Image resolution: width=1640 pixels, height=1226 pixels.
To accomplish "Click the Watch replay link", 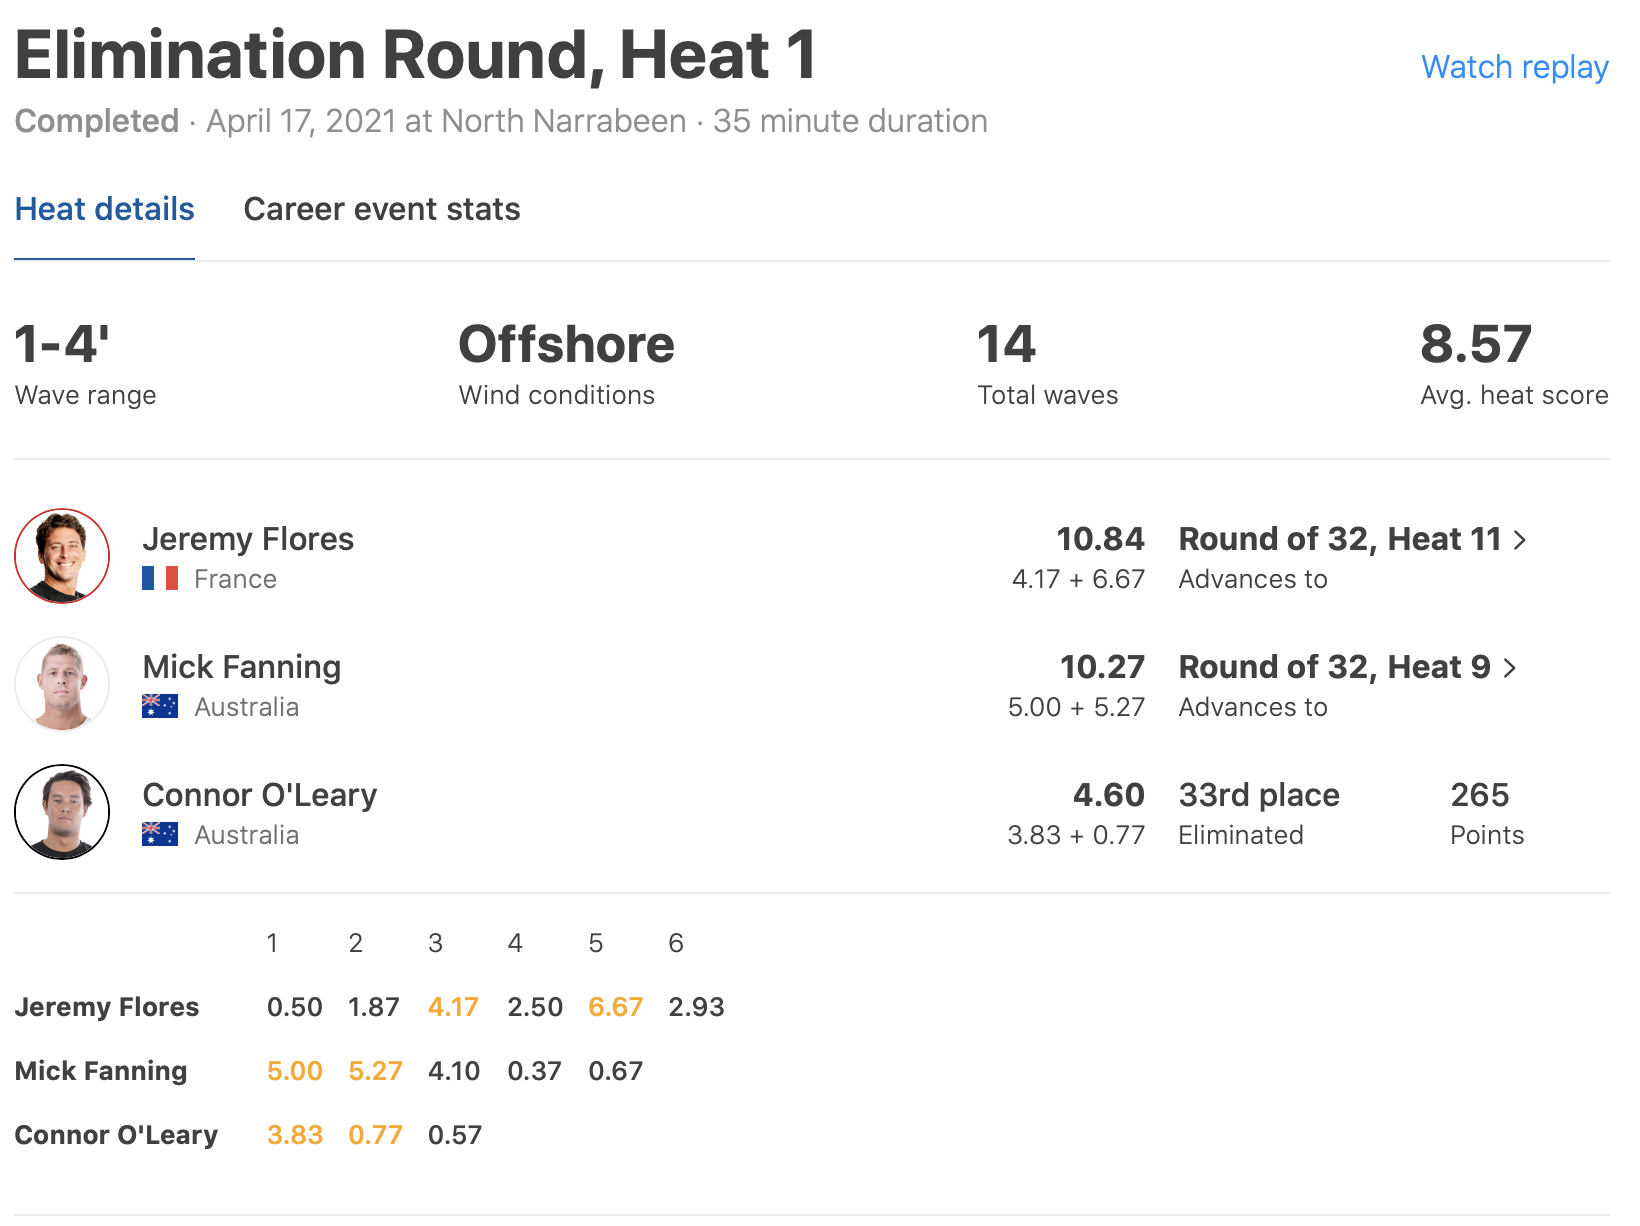I will [x=1514, y=67].
